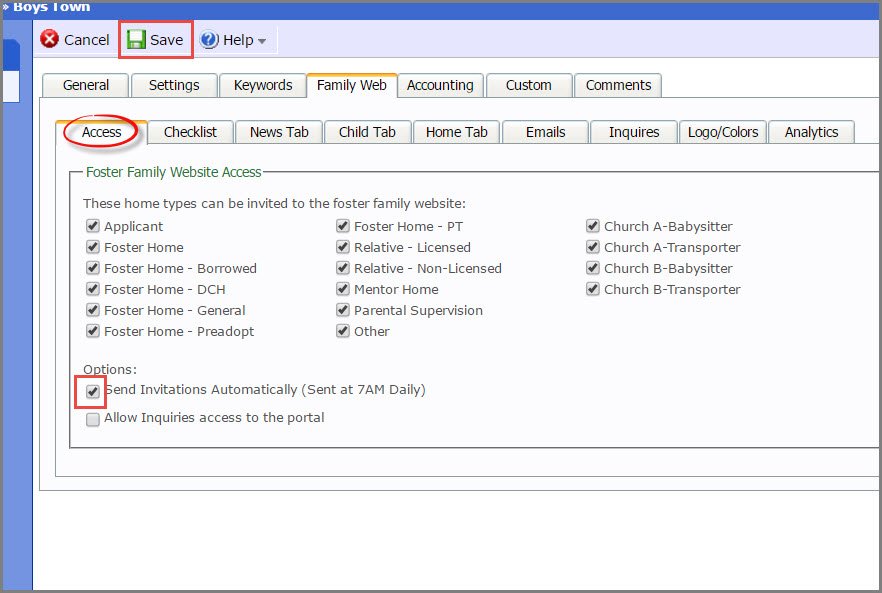The height and width of the screenshot is (593, 882).
Task: Uncheck the Applicant checkbox
Action: click(x=93, y=226)
